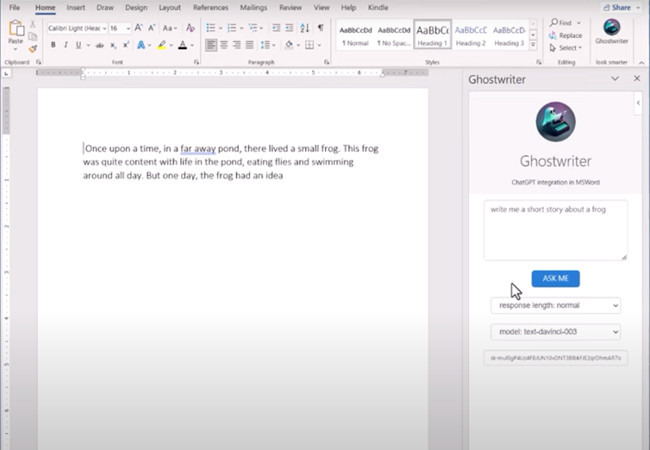The width and height of the screenshot is (650, 450).
Task: Justify text alignment
Action: coord(250,45)
